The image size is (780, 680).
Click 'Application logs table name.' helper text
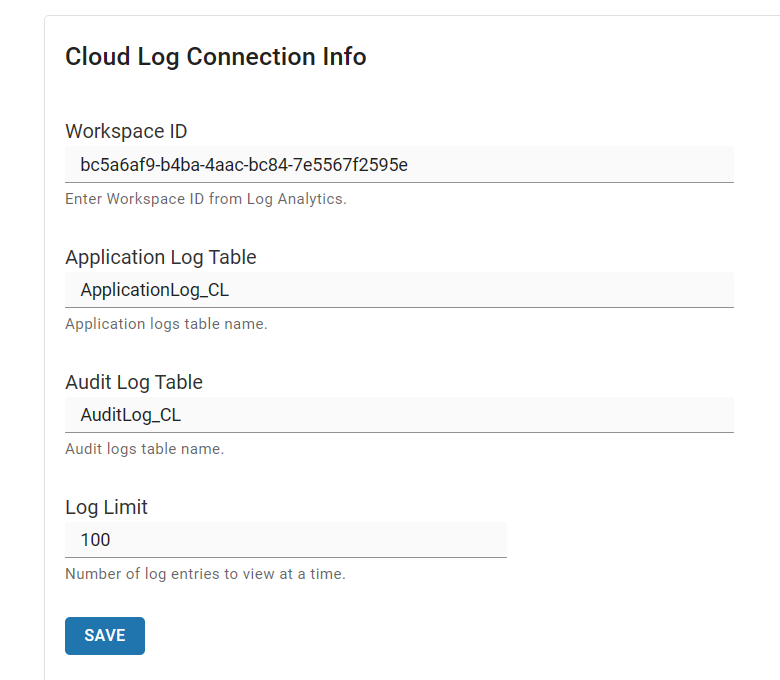click(x=167, y=324)
